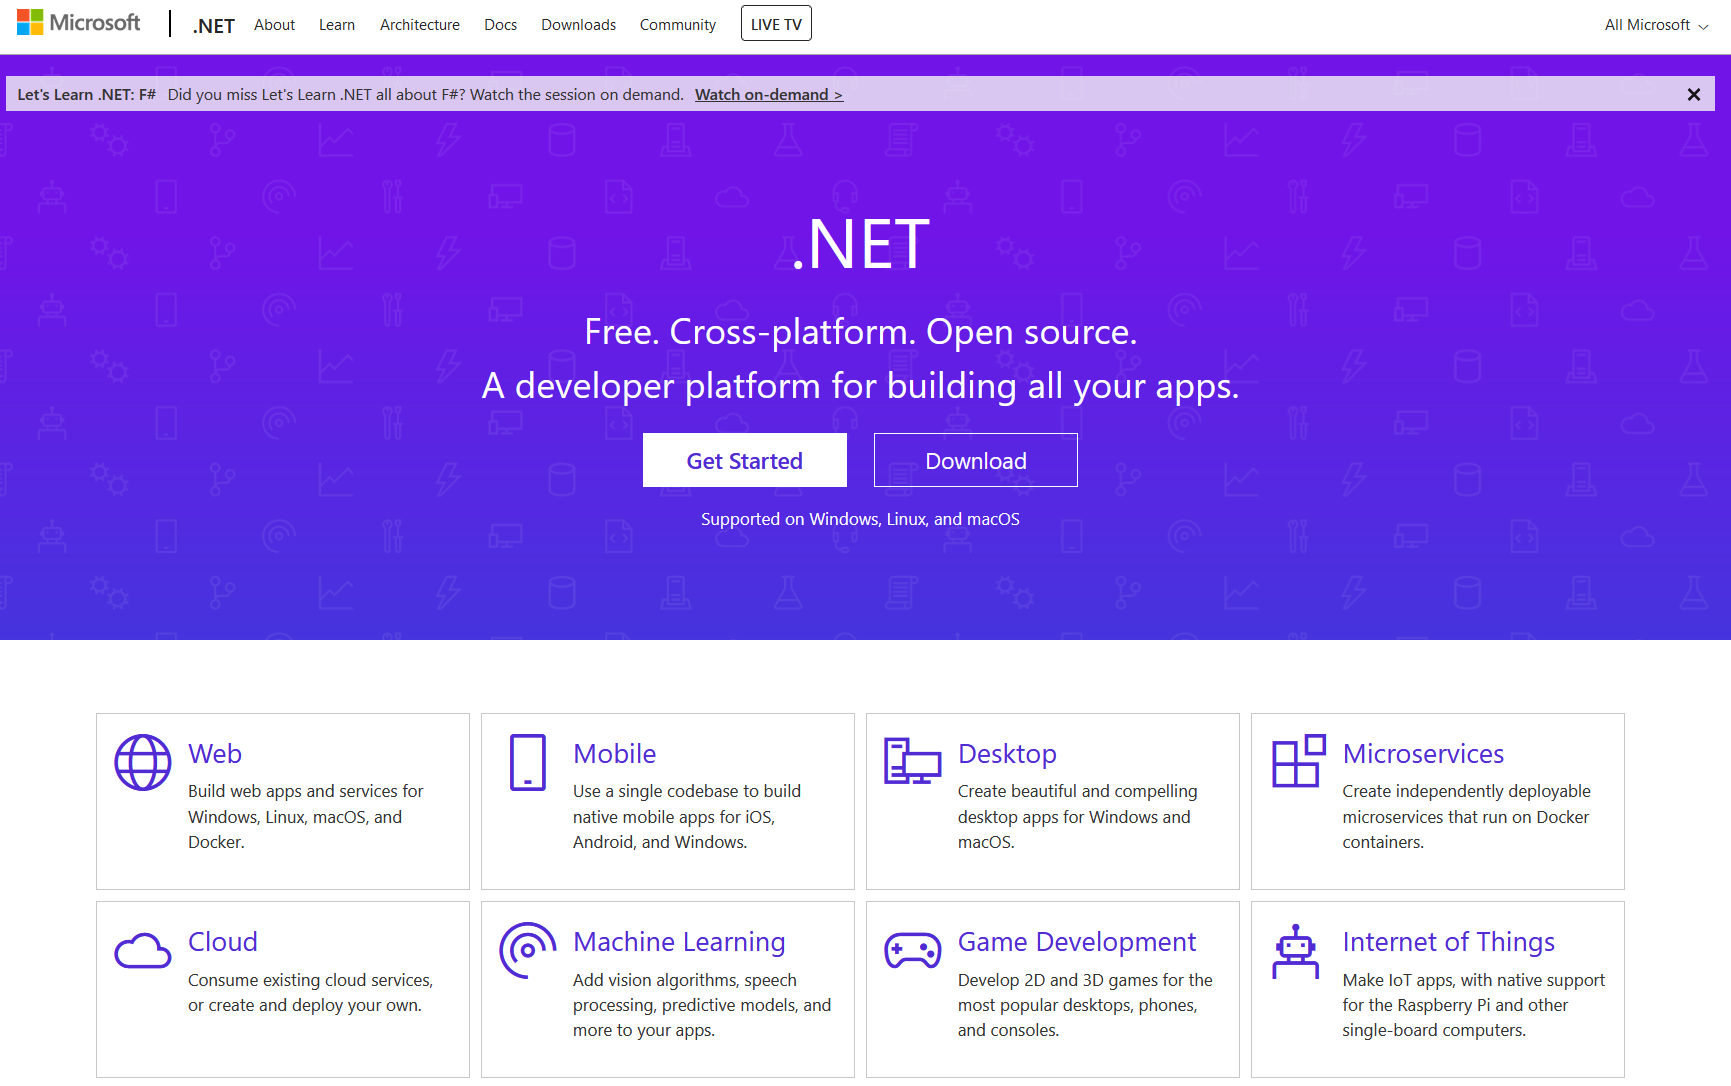Viewport: 1731px width, 1086px height.
Task: Click the Web globe icon
Action: point(143,762)
